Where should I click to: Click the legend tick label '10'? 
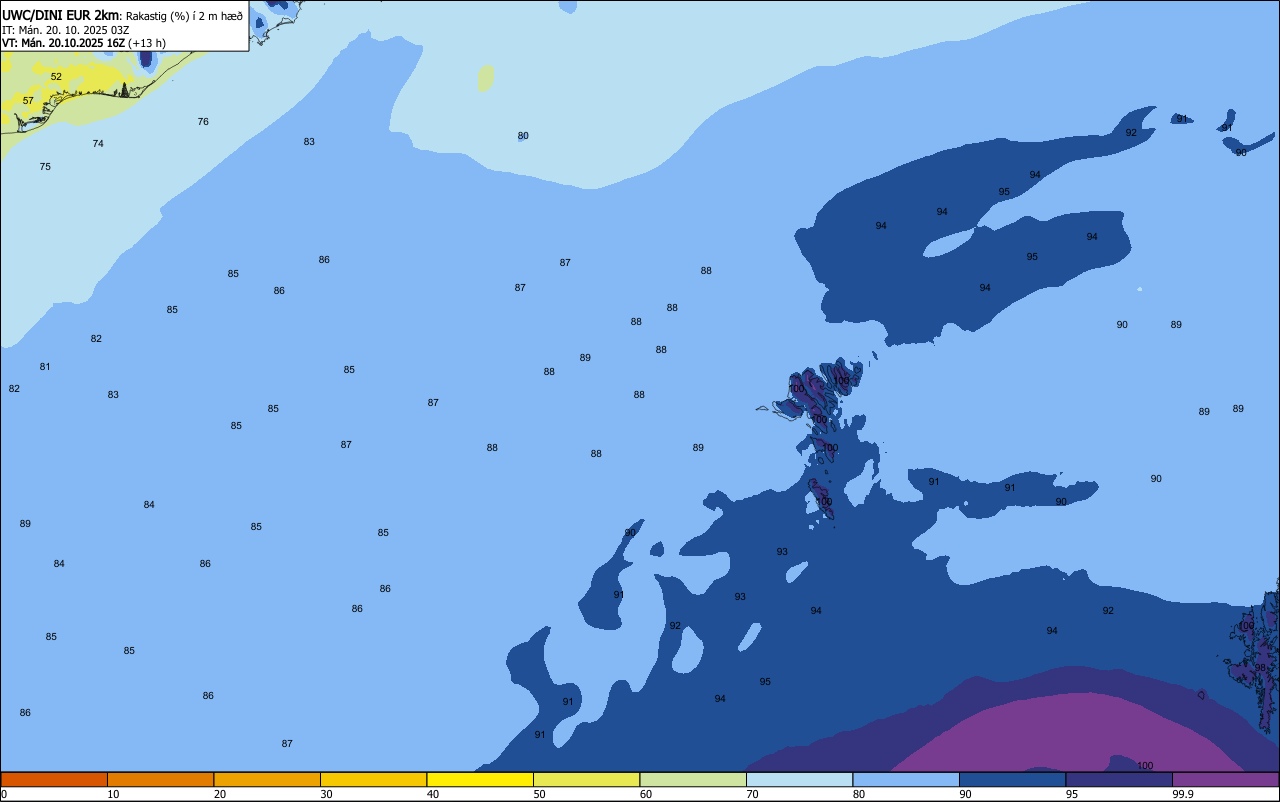pos(113,794)
